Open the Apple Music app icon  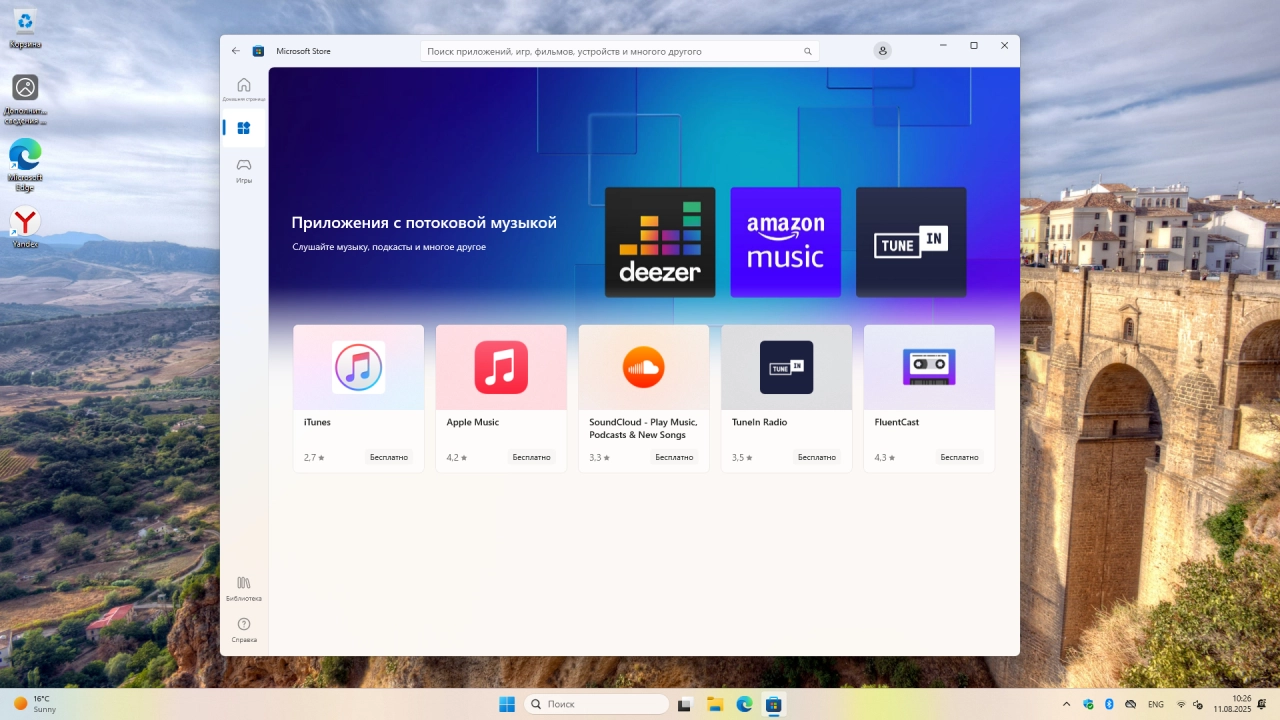pyautogui.click(x=501, y=367)
